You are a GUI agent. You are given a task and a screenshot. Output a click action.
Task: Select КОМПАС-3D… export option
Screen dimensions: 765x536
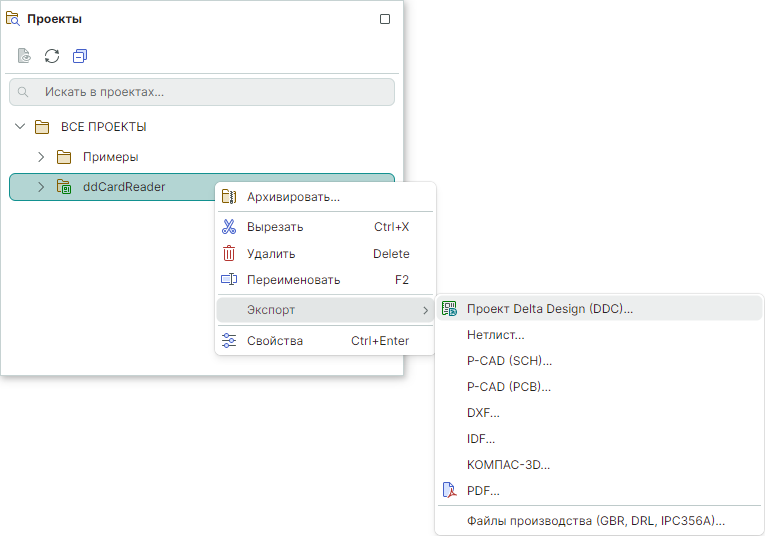pyautogui.click(x=508, y=465)
